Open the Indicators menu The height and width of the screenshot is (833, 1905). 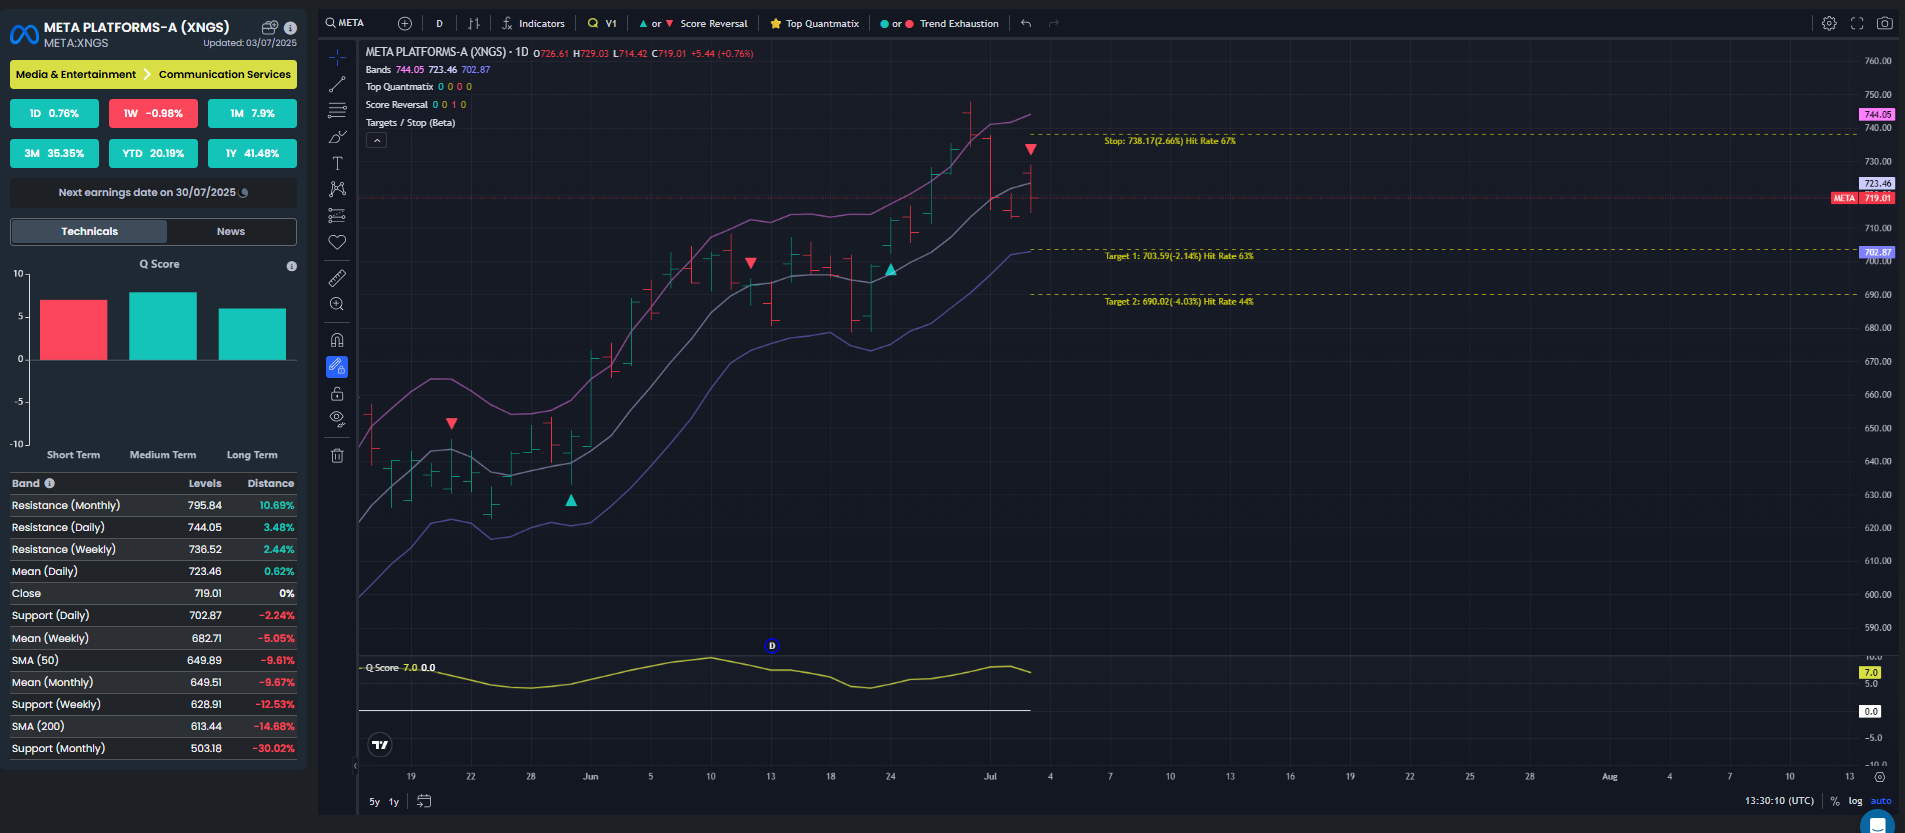(x=533, y=23)
